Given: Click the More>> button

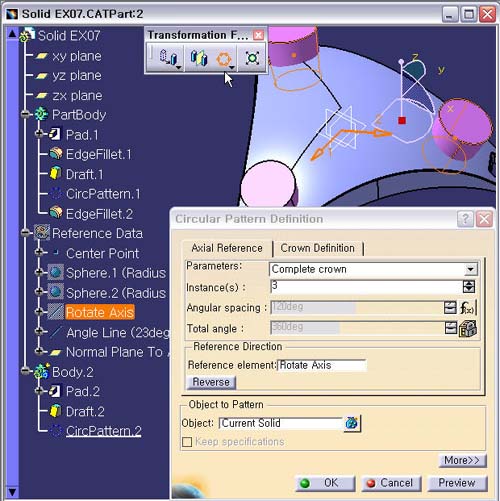Looking at the screenshot, I should click(x=462, y=460).
